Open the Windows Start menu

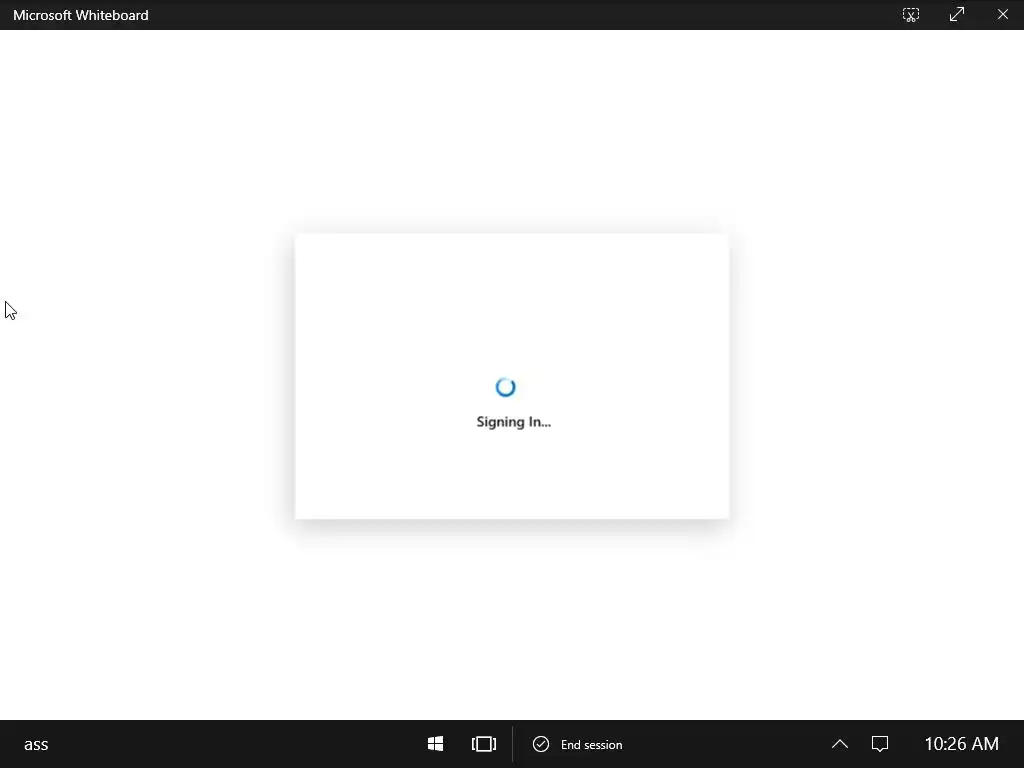(x=436, y=744)
